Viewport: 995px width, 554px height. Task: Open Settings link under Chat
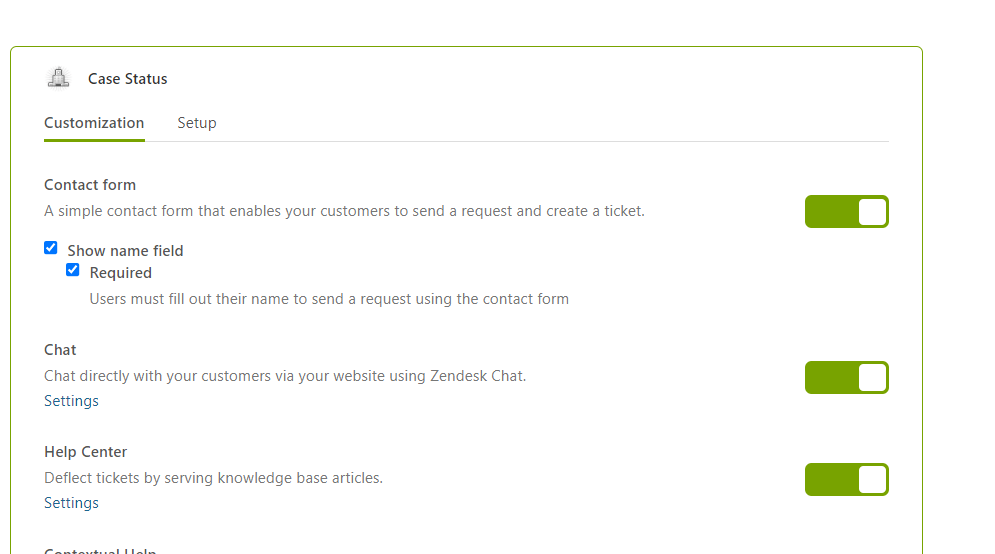tap(71, 401)
